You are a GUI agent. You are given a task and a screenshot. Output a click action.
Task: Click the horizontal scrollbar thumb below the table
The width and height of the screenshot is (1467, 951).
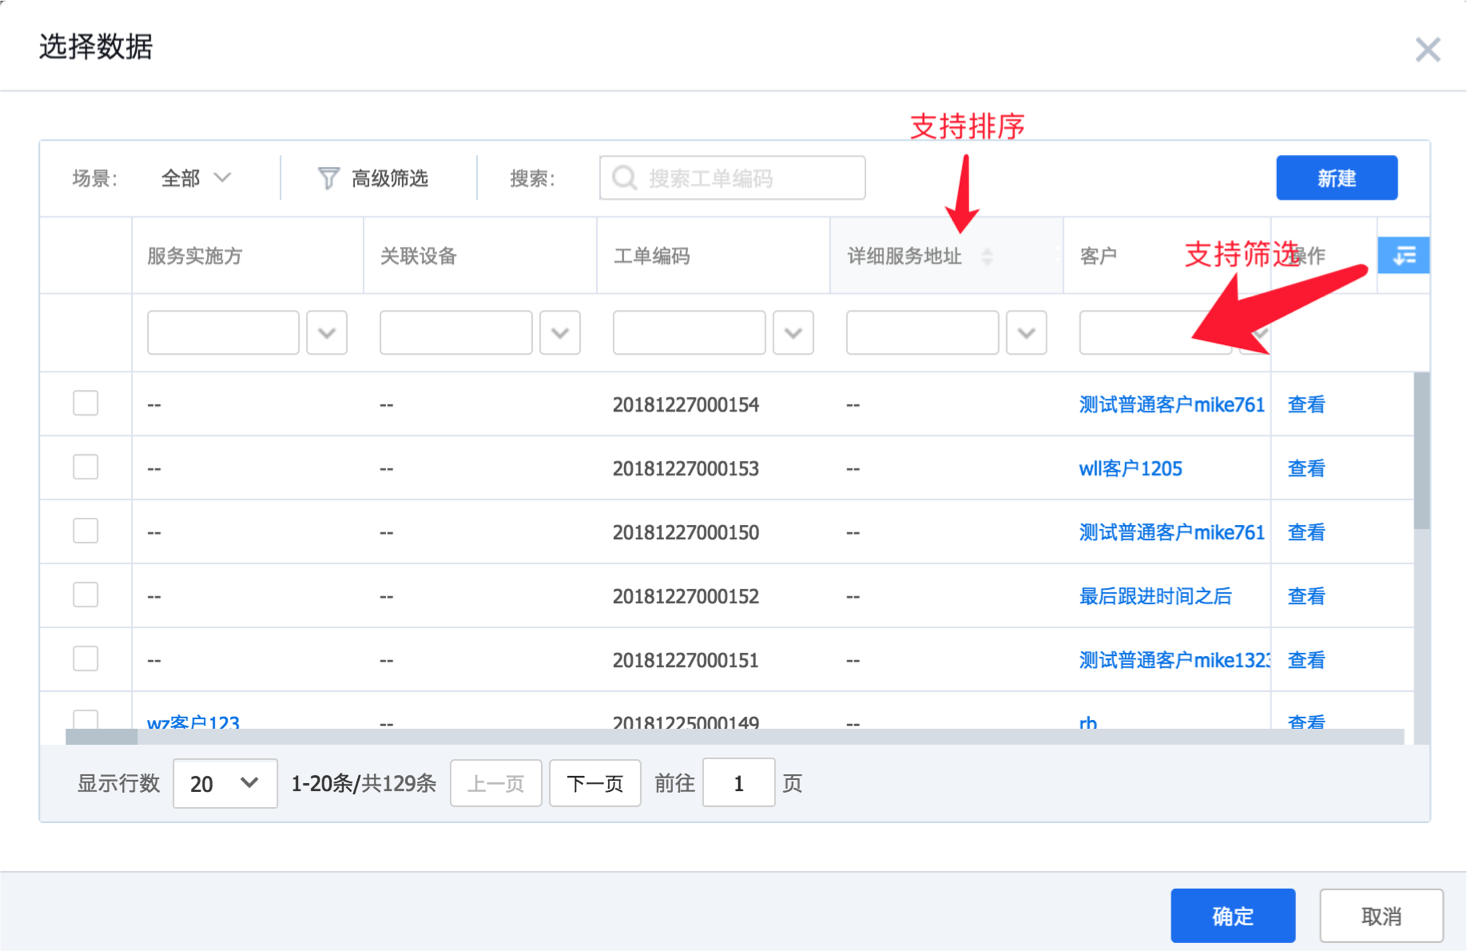101,737
